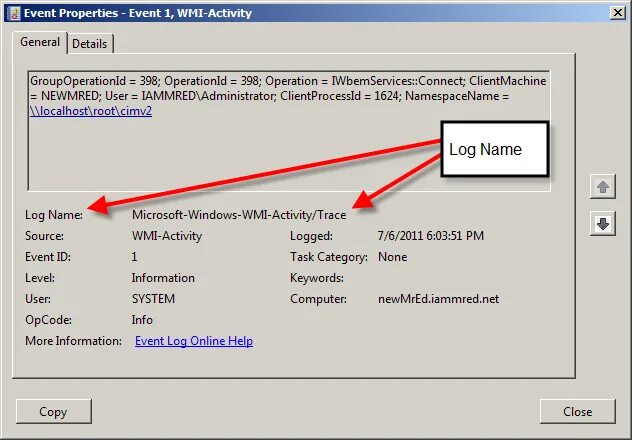Open the Event Log Online Help link

point(194,341)
